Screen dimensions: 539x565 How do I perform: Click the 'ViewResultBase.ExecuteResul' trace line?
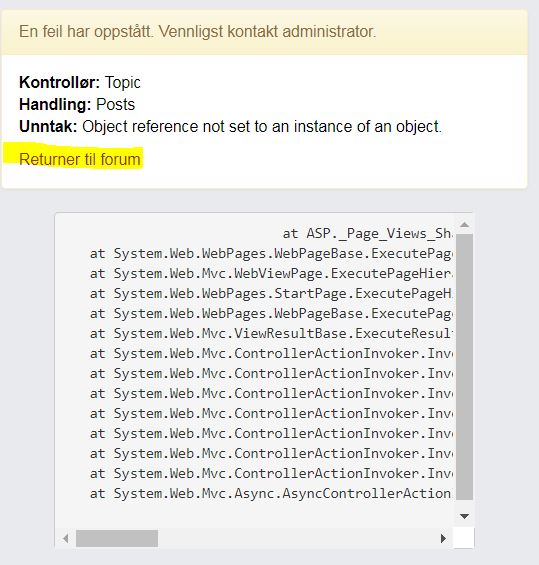[x=271, y=333]
